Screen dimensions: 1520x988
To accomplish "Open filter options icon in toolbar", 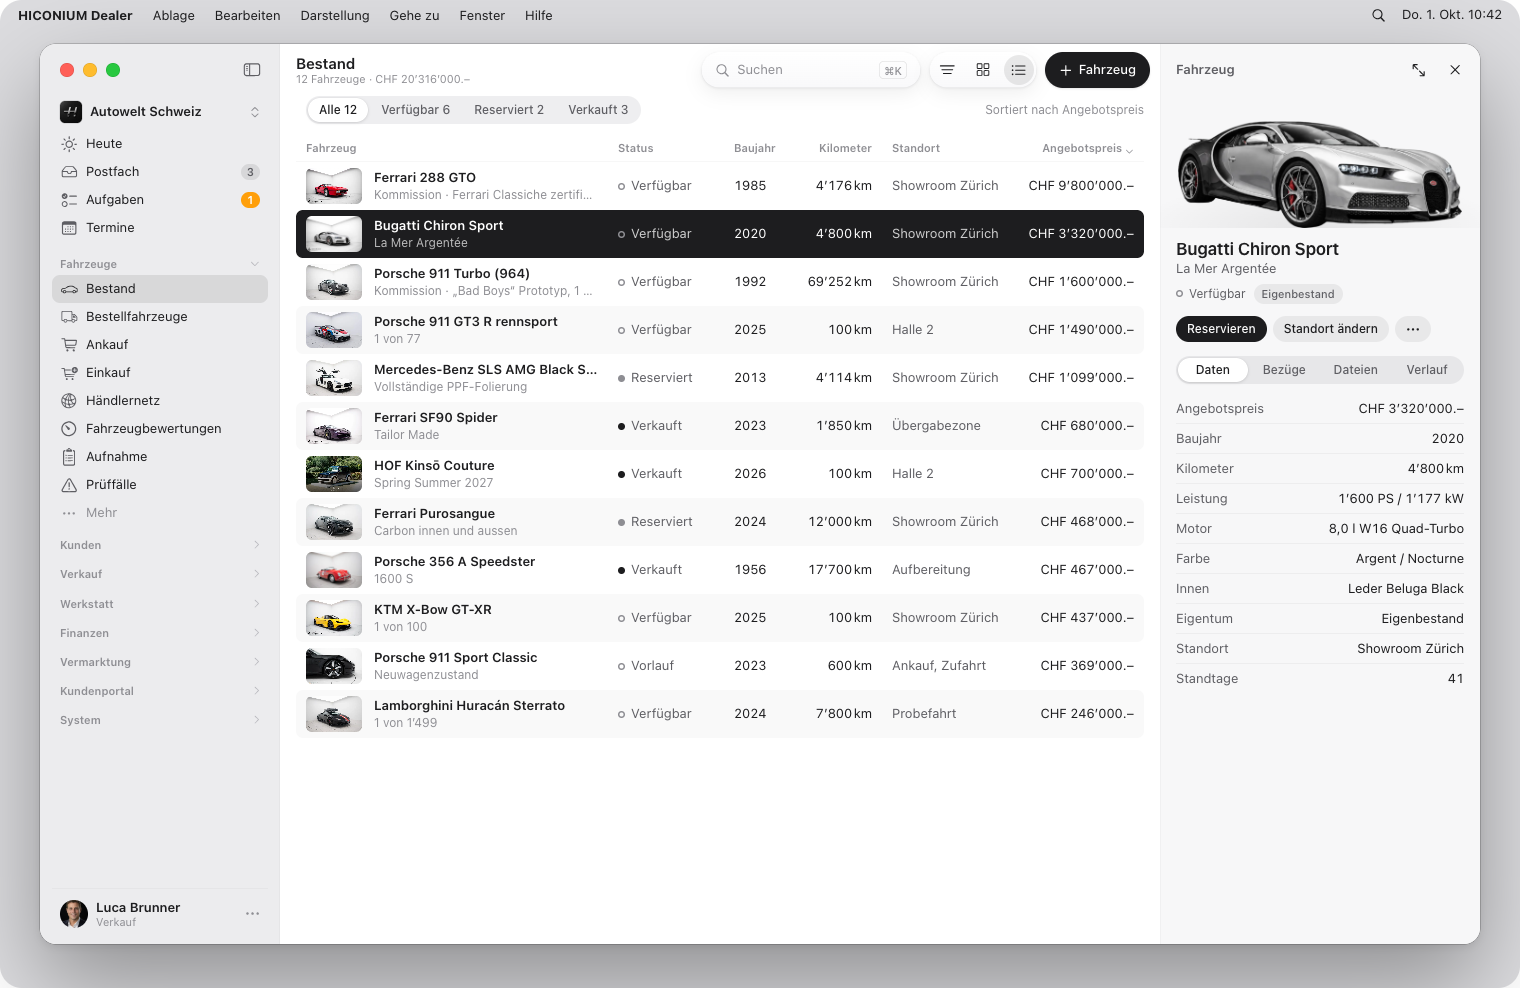I will tap(947, 70).
